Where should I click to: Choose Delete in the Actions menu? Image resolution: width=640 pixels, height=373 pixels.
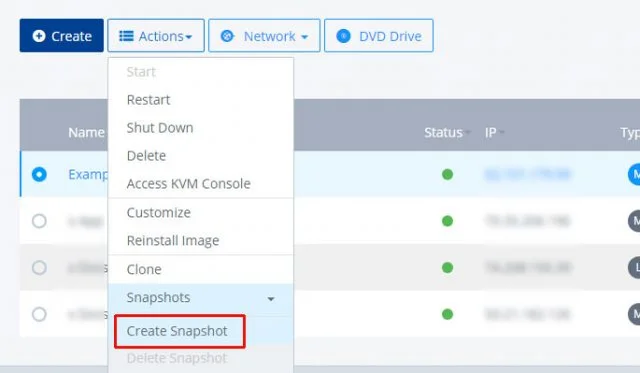pyautogui.click(x=147, y=155)
